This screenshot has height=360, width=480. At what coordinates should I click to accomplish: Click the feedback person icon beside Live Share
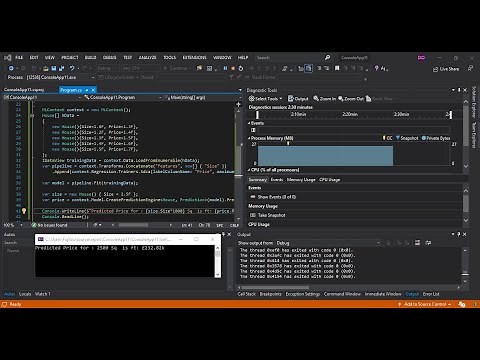(x=470, y=68)
